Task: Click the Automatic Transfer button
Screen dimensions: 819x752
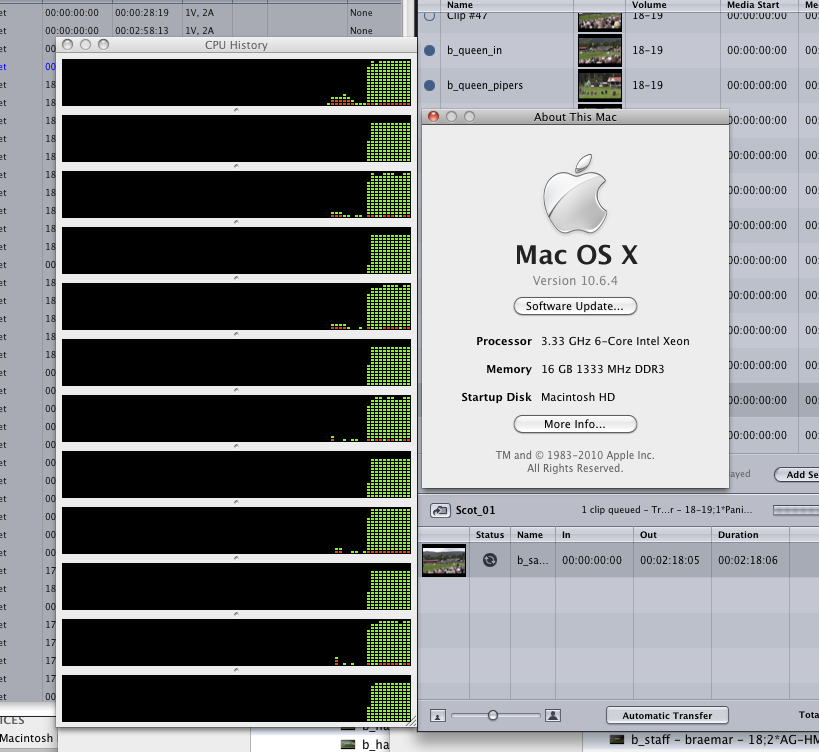Action: 667,715
